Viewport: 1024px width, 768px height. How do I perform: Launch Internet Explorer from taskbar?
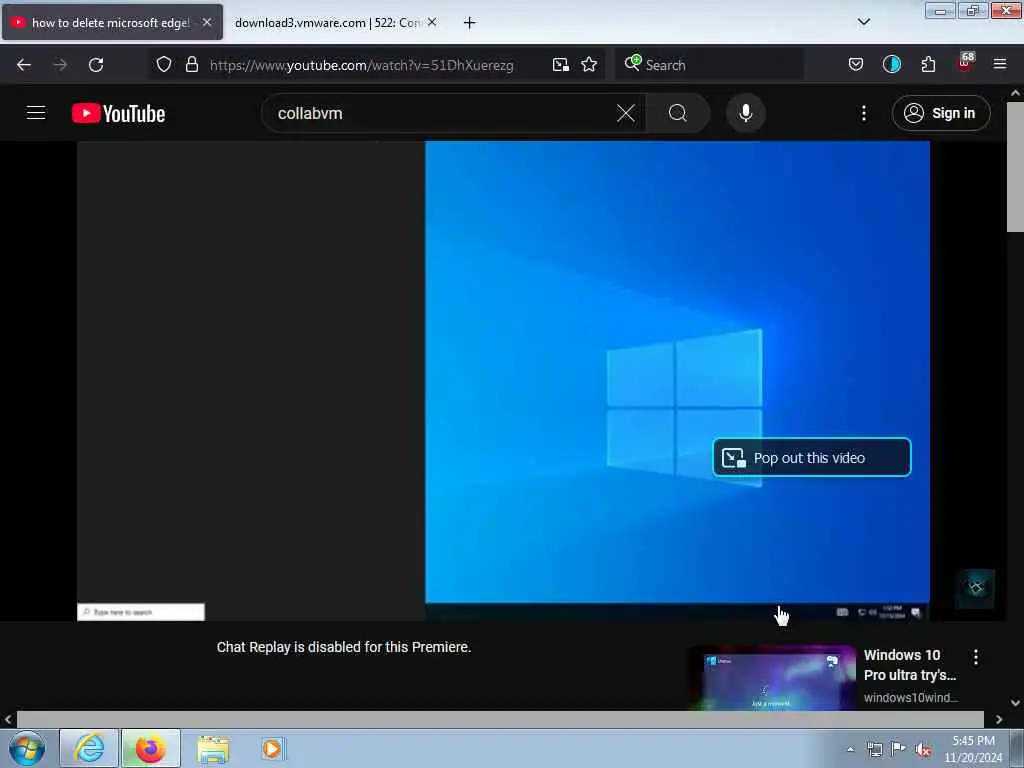89,748
